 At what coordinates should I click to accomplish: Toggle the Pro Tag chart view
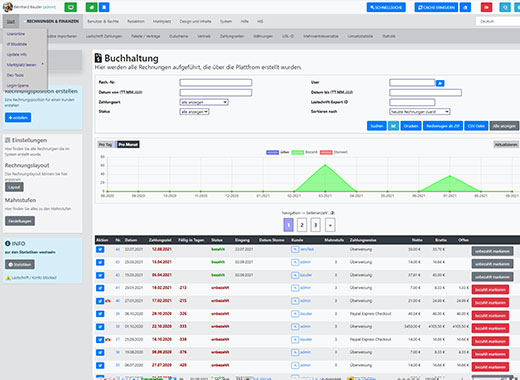pos(105,144)
